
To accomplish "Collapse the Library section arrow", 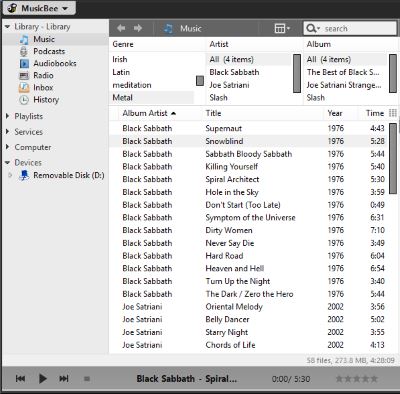I will point(7,27).
